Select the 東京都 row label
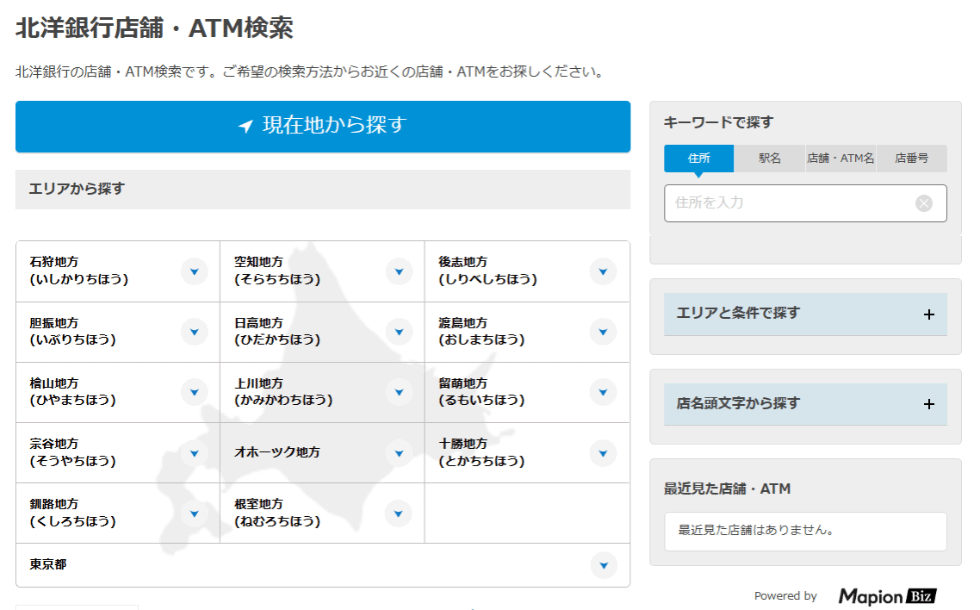The width and height of the screenshot is (980, 610). coord(48,564)
